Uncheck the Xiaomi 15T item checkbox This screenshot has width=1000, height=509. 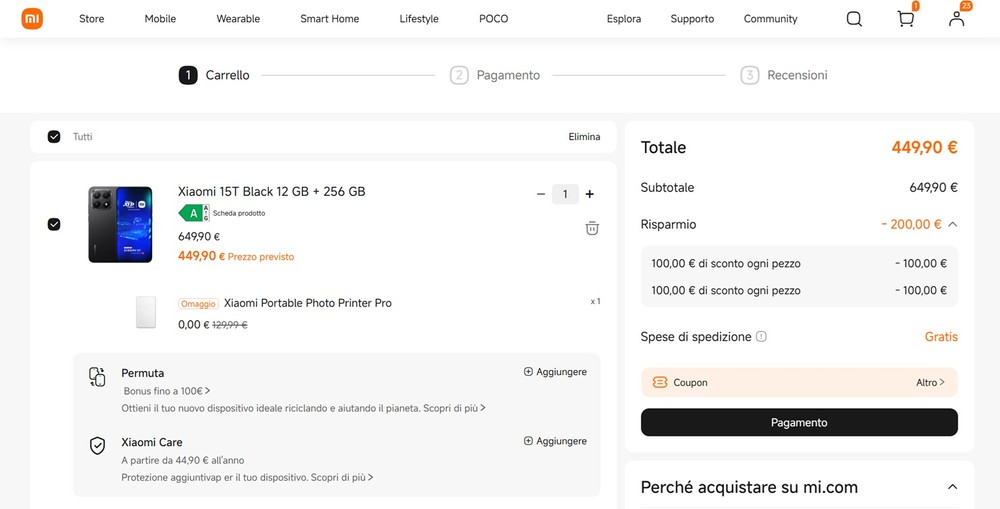click(x=54, y=224)
